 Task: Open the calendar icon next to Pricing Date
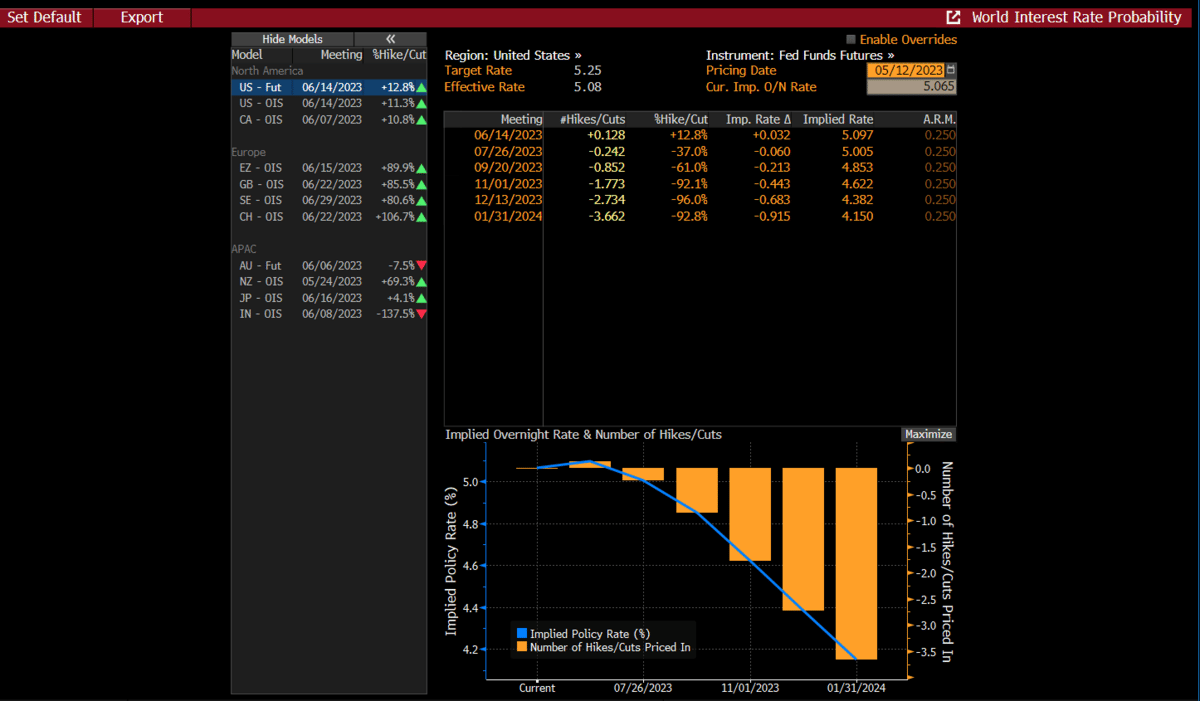pos(950,70)
